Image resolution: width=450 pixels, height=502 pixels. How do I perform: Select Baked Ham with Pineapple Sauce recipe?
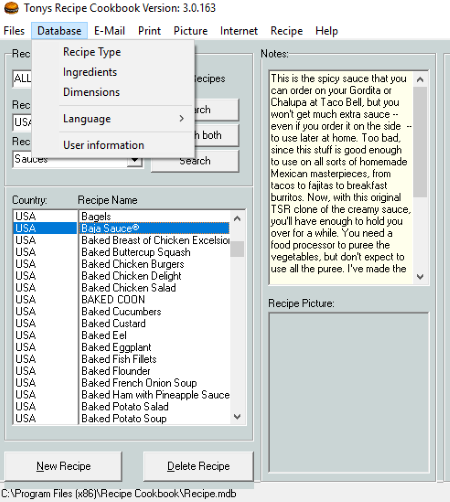coord(155,395)
